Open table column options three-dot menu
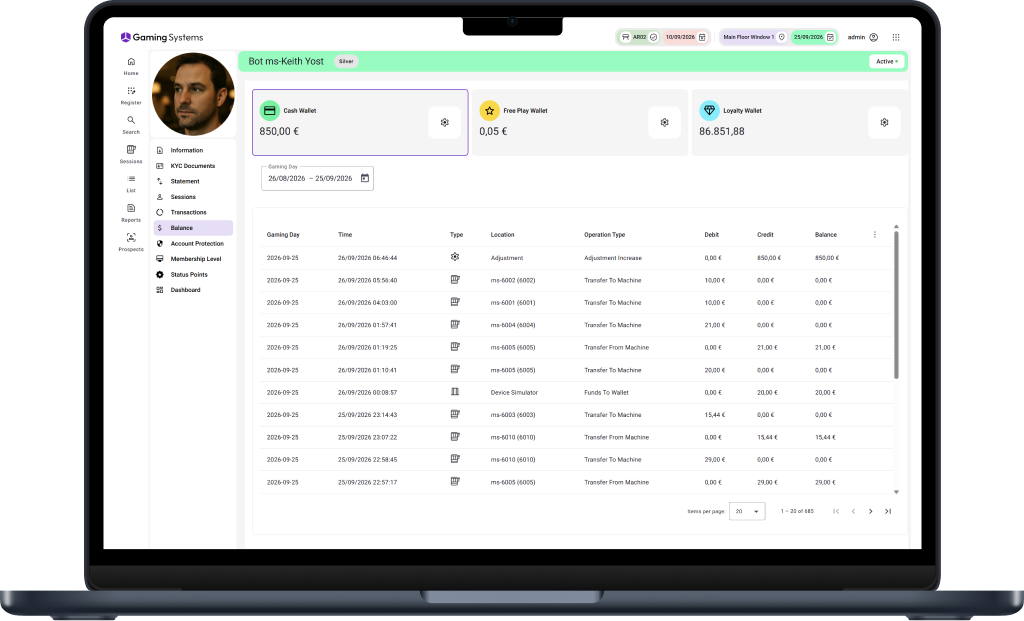The width and height of the screenshot is (1024, 621). pyautogui.click(x=875, y=234)
